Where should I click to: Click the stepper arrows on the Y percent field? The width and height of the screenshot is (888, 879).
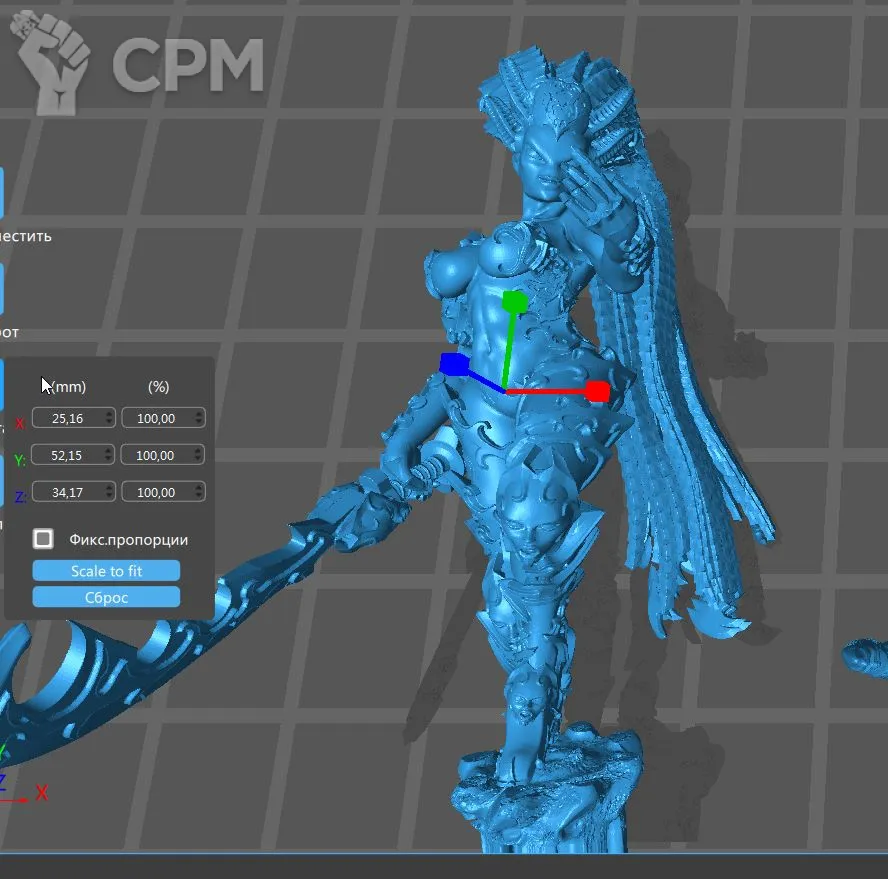pos(198,455)
